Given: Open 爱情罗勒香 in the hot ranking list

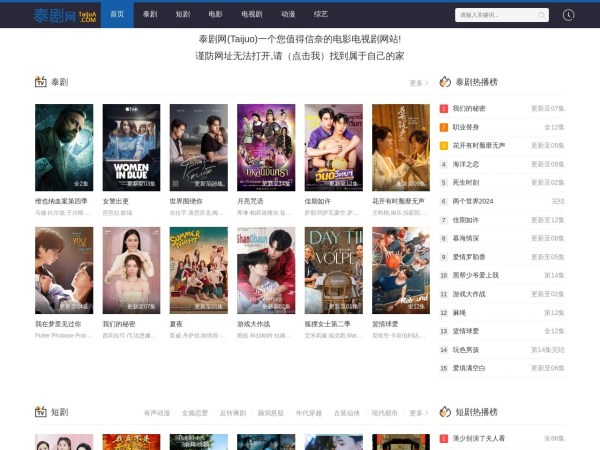Looking at the screenshot, I should 469,257.
